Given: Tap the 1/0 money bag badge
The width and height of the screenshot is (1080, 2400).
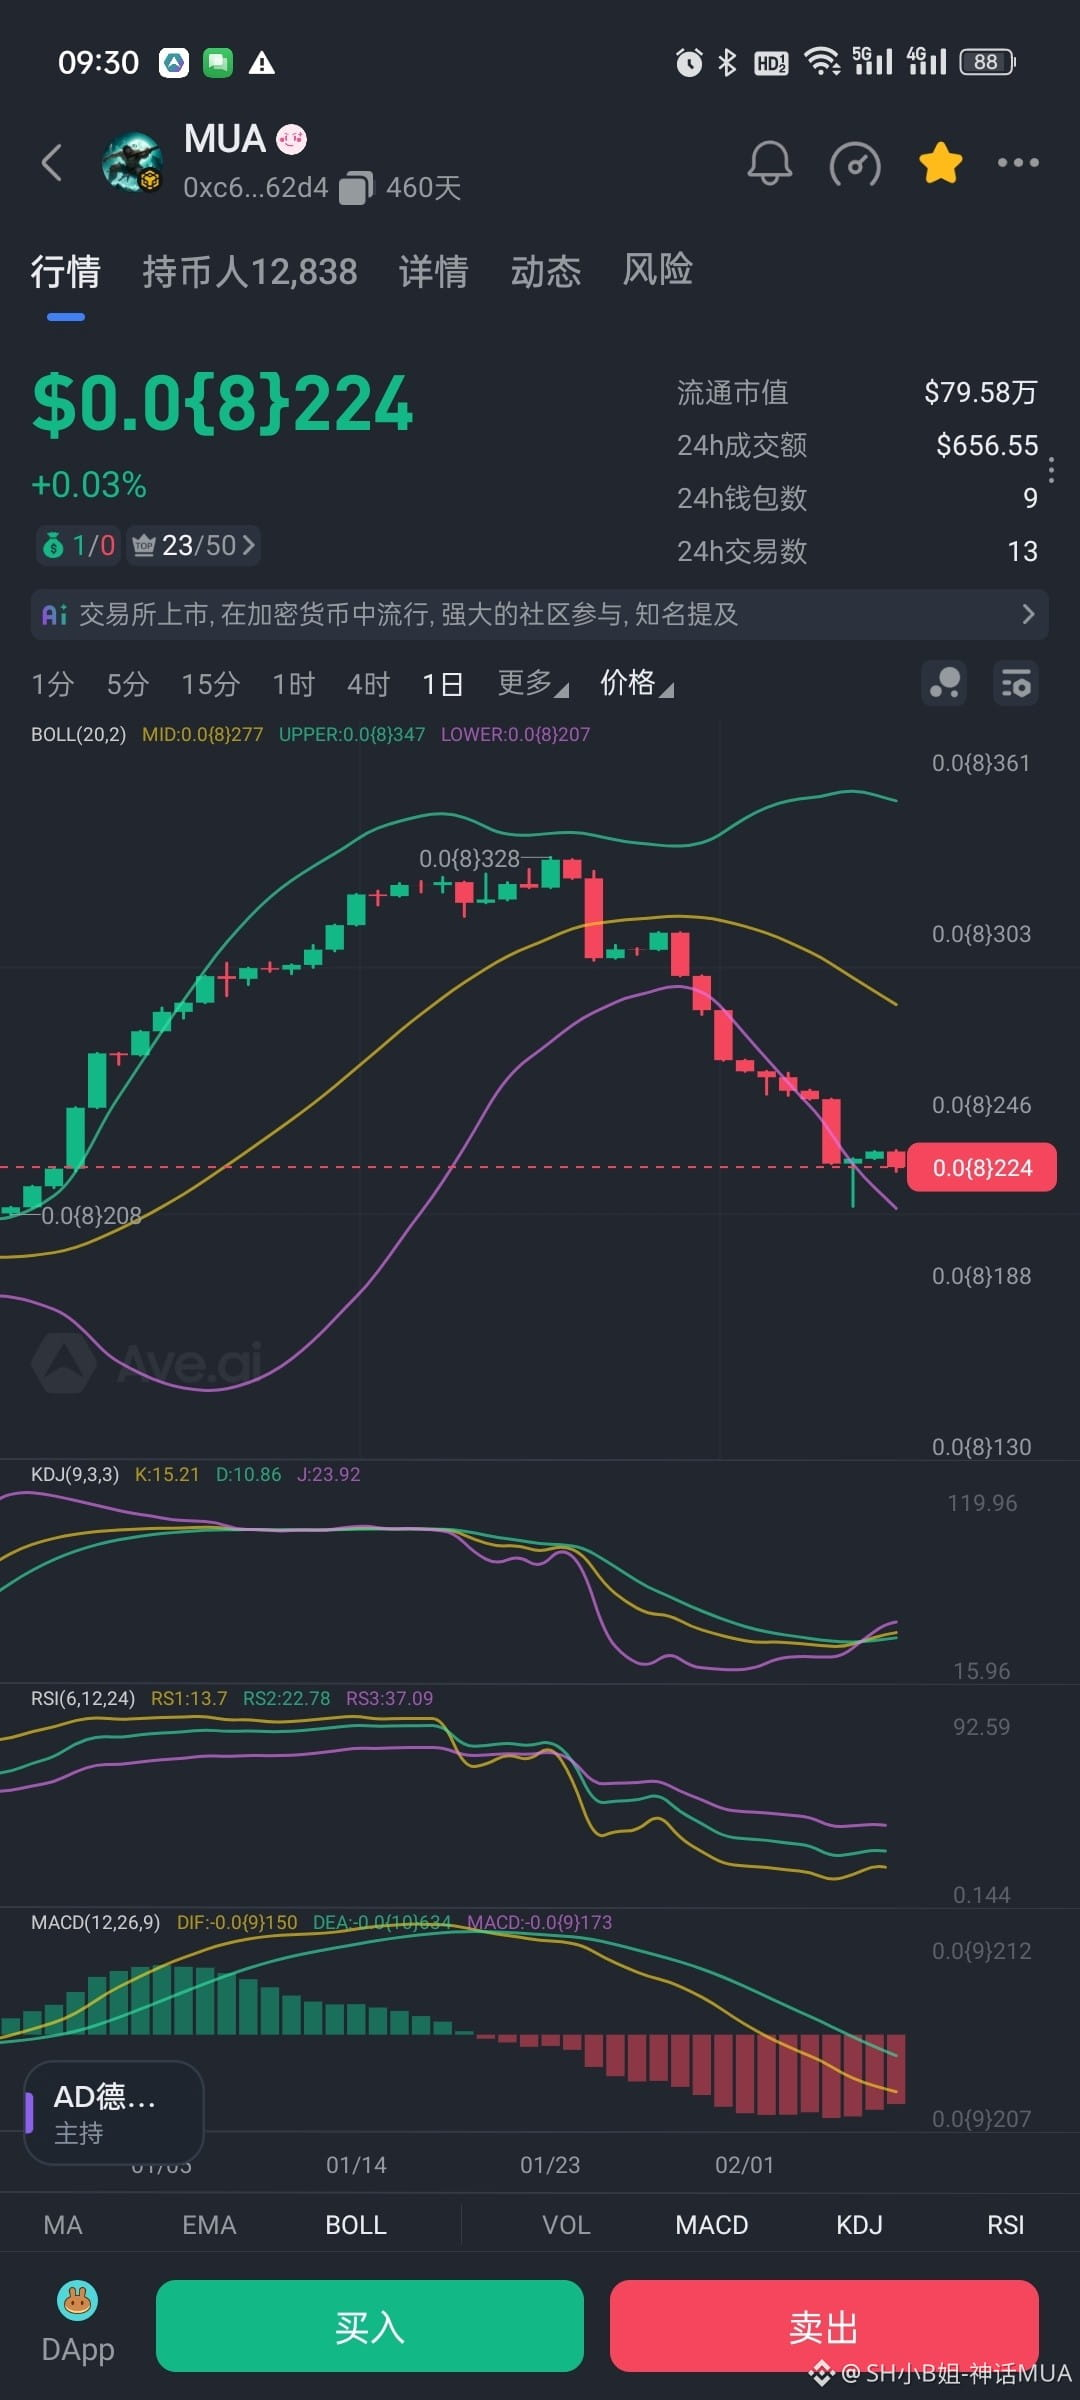Looking at the screenshot, I should (78, 545).
